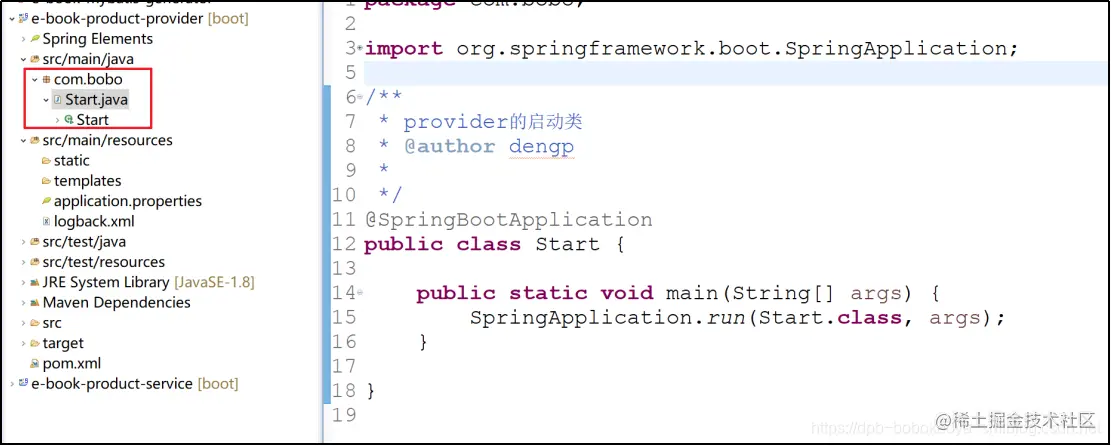Select e-book-product-service project label
1111x446 pixels.
click(x=112, y=384)
